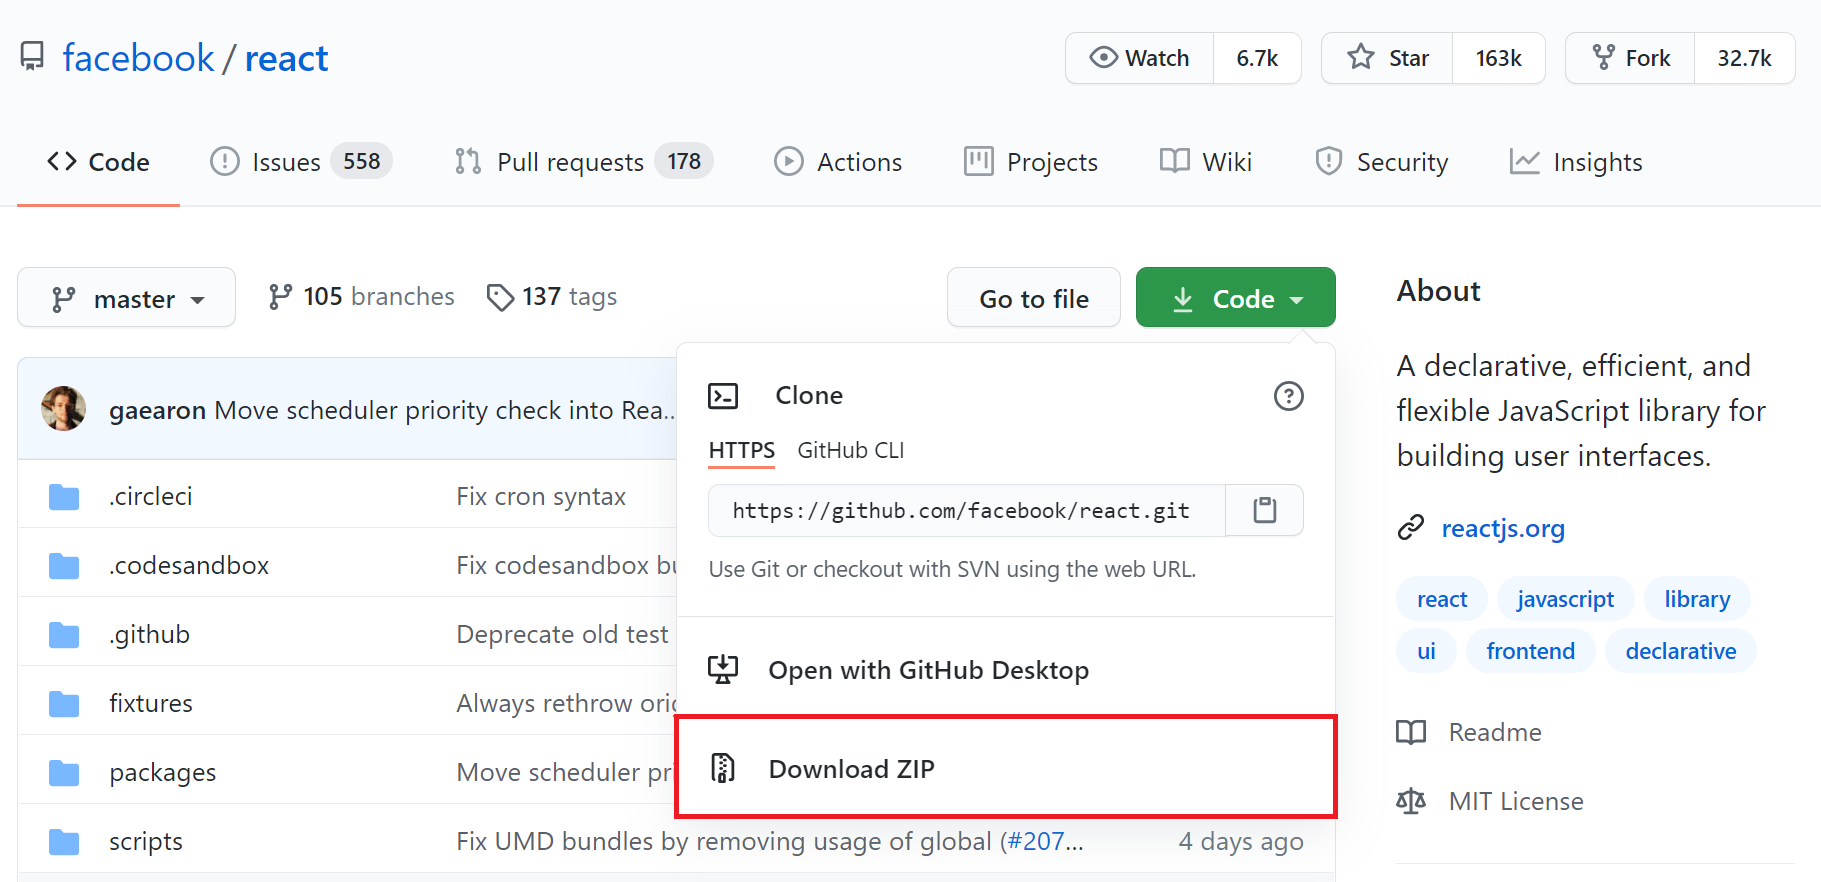Open the .codesandbox folder

189,565
